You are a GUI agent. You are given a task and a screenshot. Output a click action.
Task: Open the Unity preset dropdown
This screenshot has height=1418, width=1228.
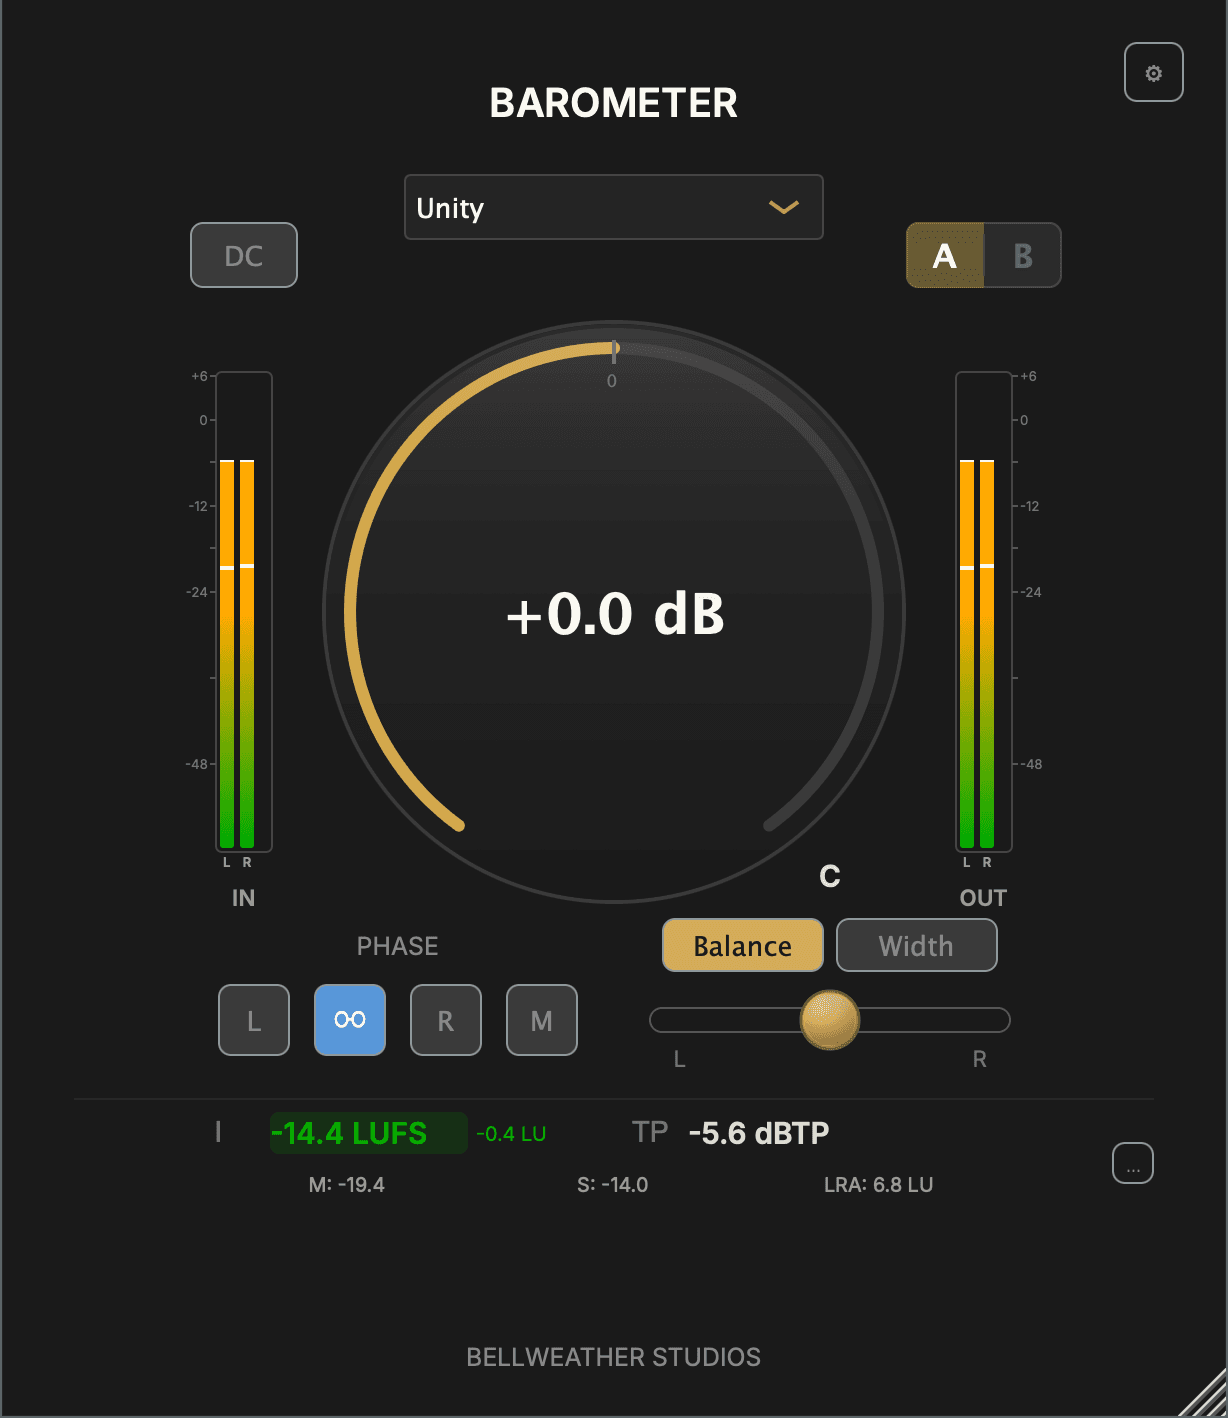[x=613, y=207]
